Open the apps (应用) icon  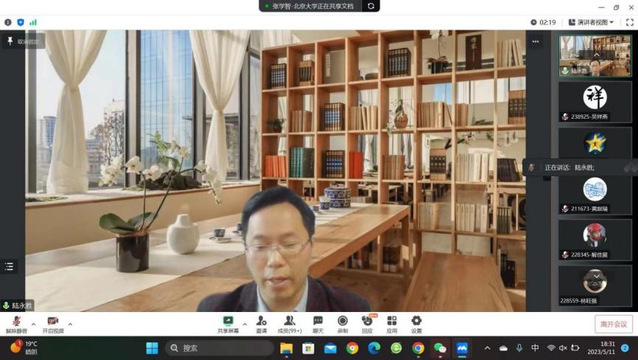391,325
